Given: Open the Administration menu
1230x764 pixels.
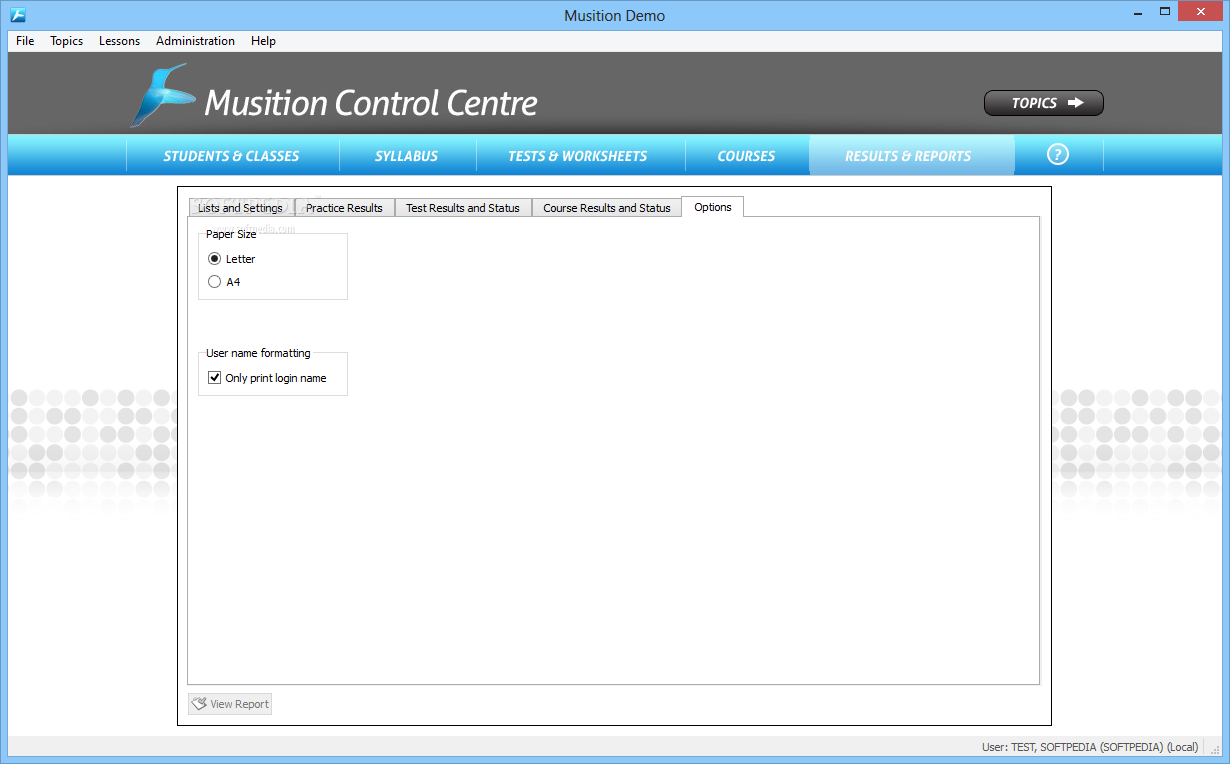Looking at the screenshot, I should coord(195,41).
